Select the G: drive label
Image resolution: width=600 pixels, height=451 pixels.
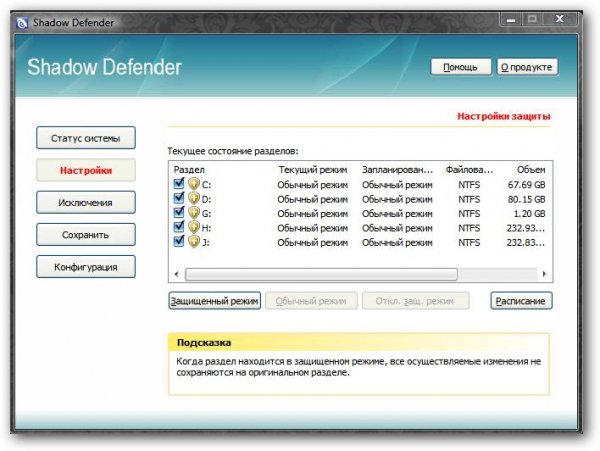click(x=206, y=213)
